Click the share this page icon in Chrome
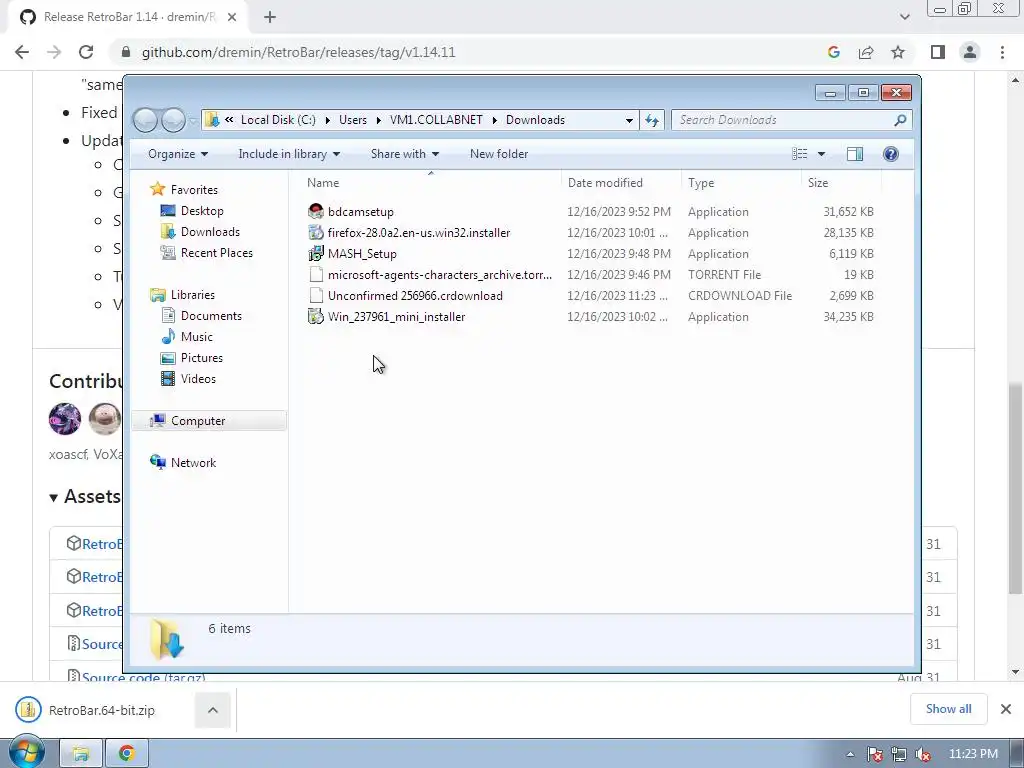Viewport: 1024px width, 768px height. pyautogui.click(x=866, y=52)
